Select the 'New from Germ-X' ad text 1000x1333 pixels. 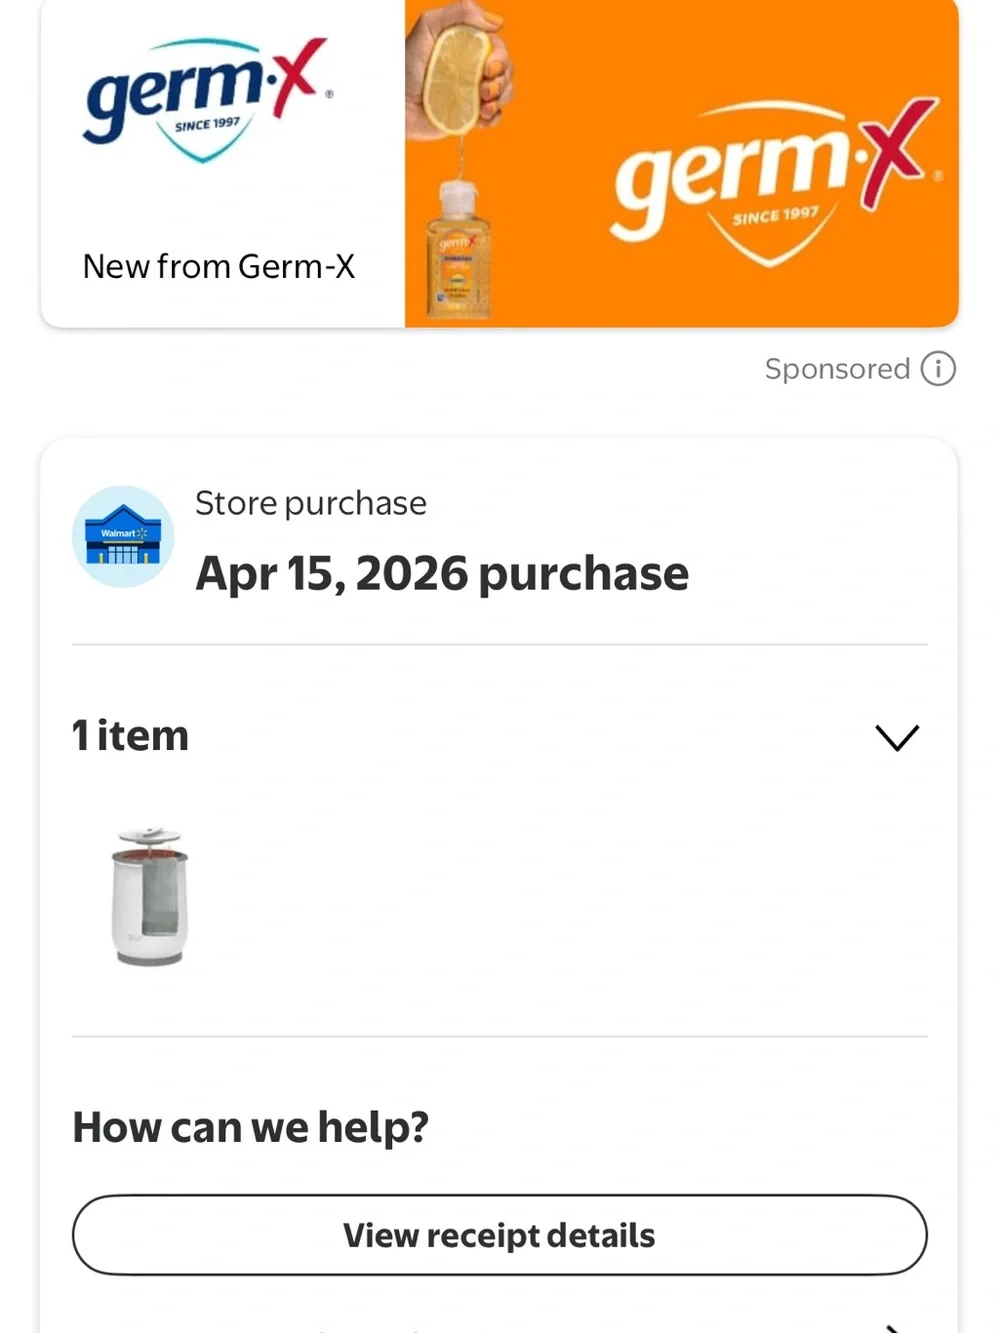click(x=219, y=267)
